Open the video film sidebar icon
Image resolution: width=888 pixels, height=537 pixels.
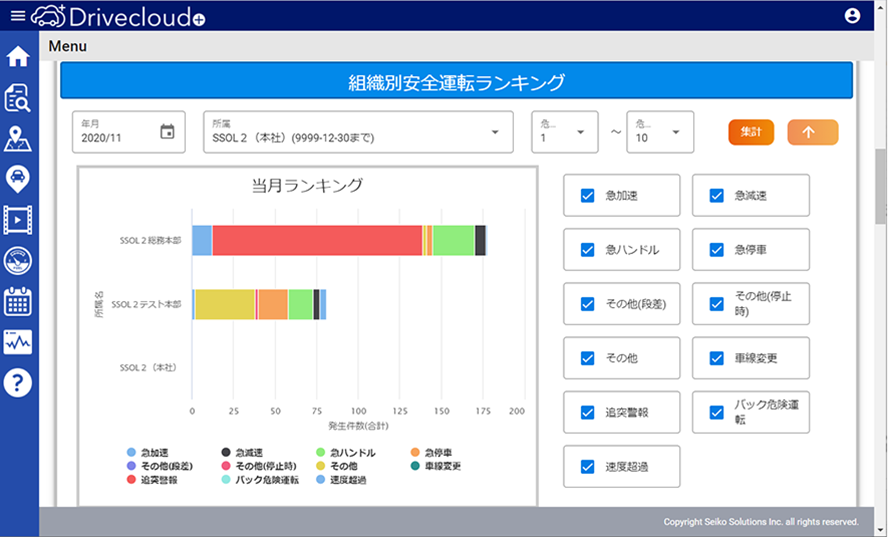pos(18,220)
